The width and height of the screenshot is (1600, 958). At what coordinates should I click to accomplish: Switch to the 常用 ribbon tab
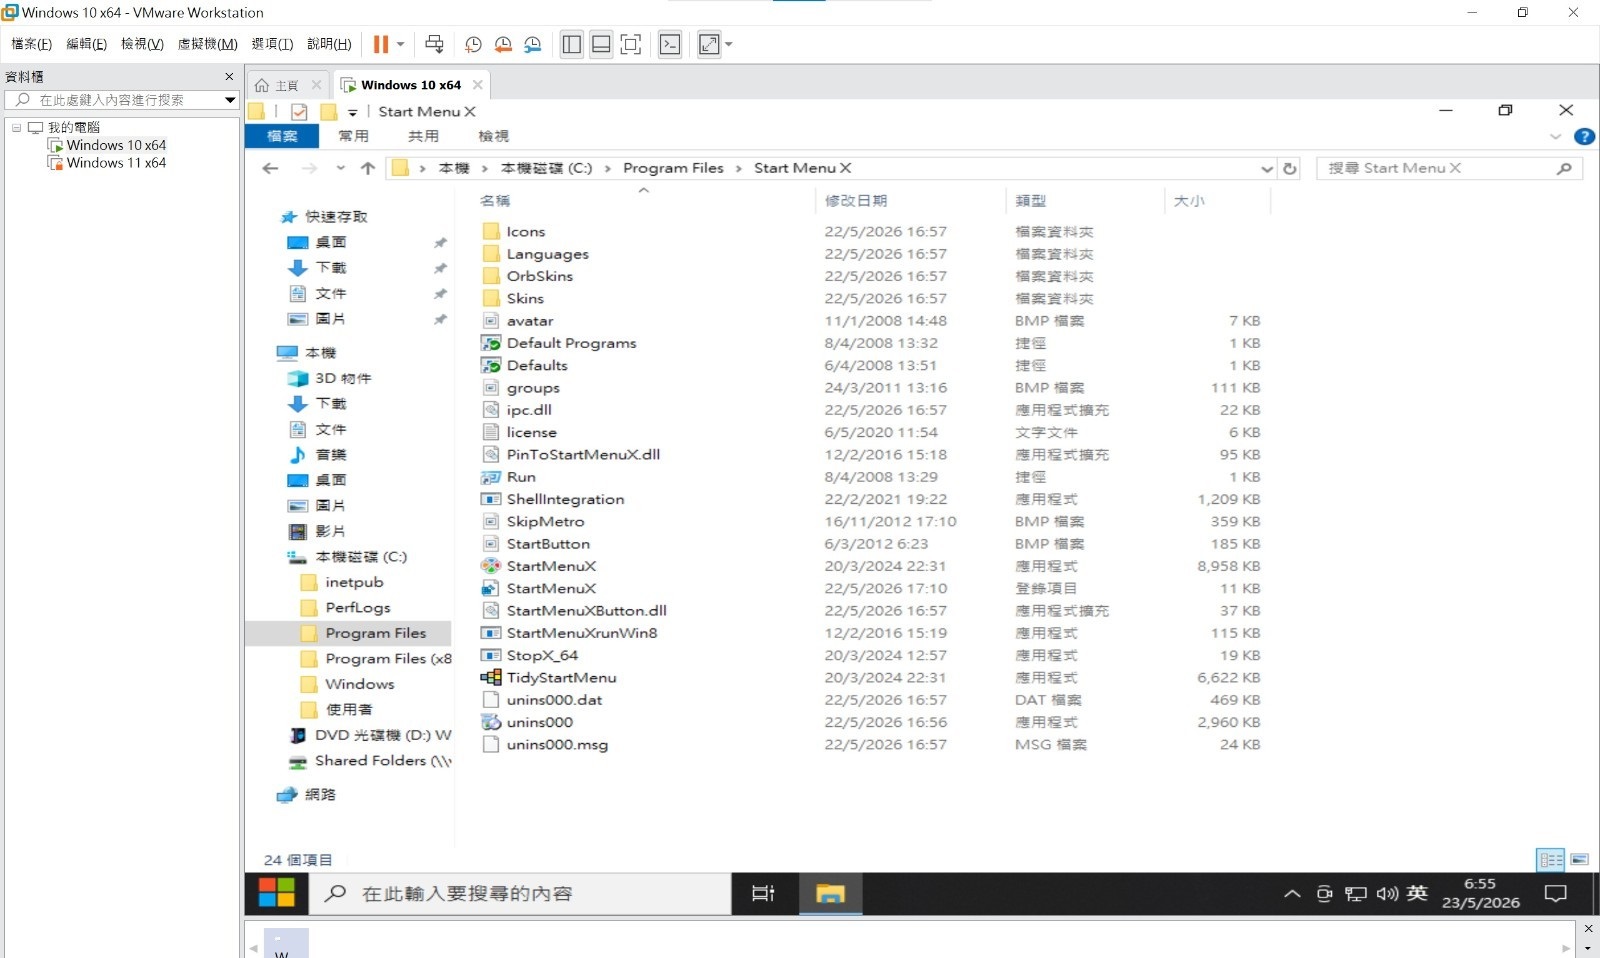coord(353,136)
